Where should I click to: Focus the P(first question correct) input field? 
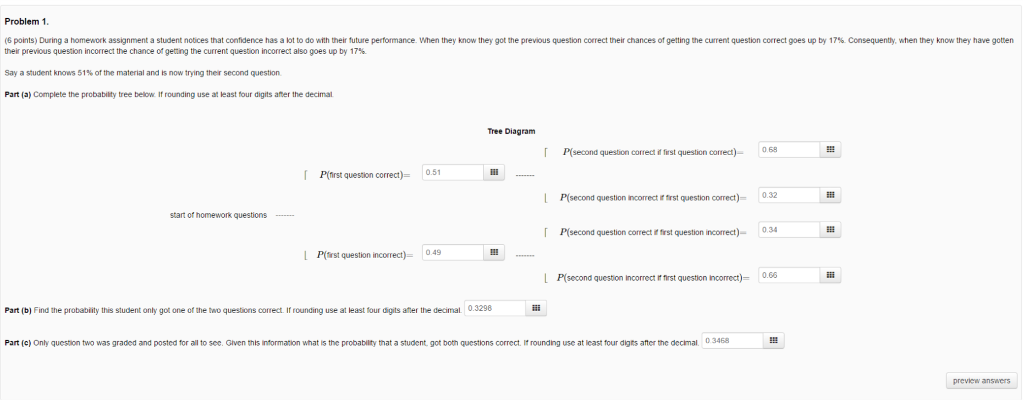click(x=453, y=173)
